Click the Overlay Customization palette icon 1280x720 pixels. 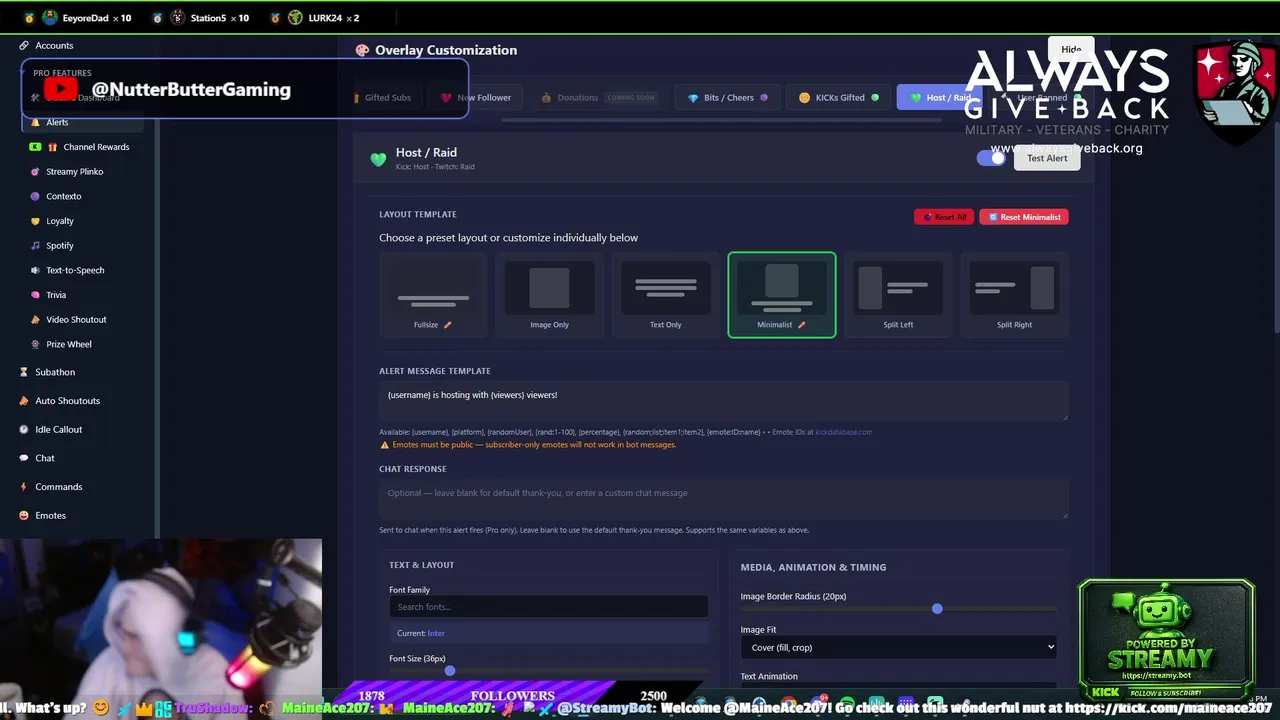coord(362,50)
